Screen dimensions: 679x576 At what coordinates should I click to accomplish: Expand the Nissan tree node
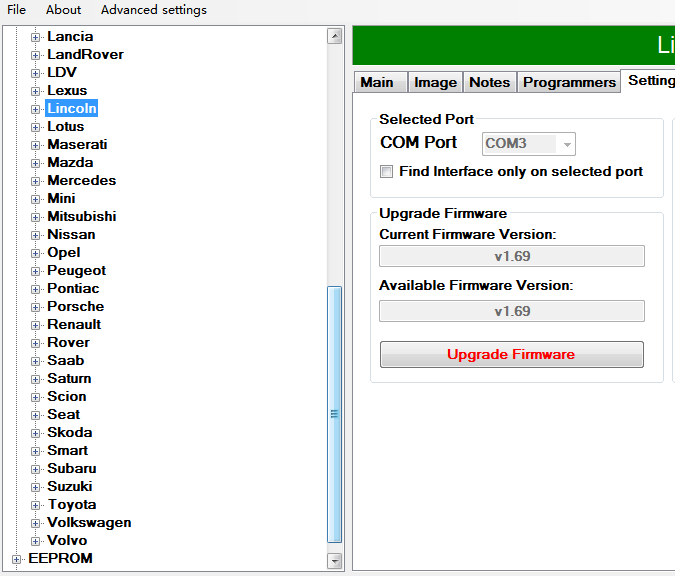tap(36, 235)
